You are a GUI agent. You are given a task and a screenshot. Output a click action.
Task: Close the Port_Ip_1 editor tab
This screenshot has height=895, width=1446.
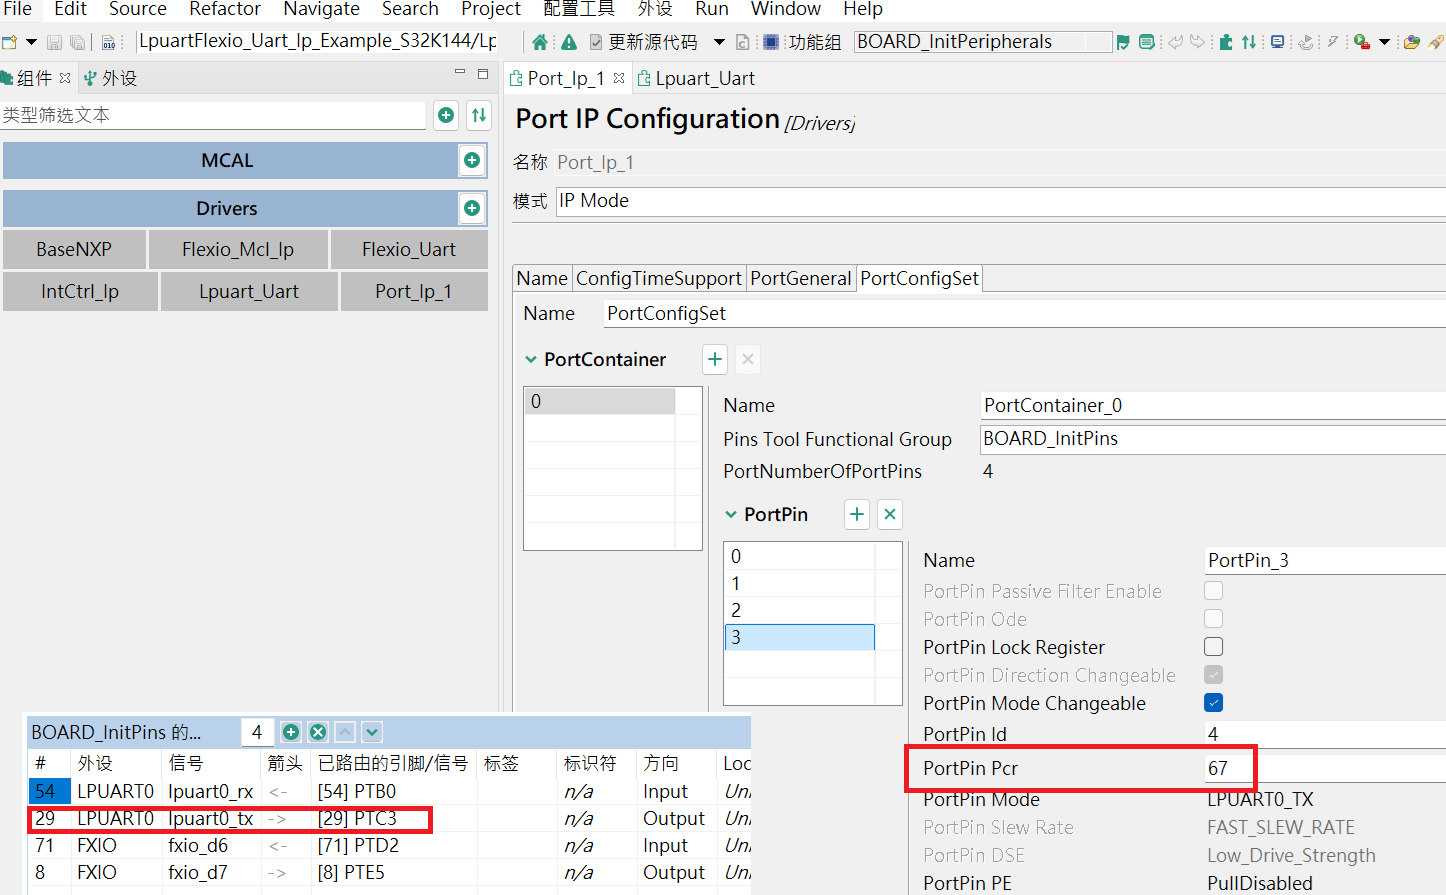pos(619,78)
